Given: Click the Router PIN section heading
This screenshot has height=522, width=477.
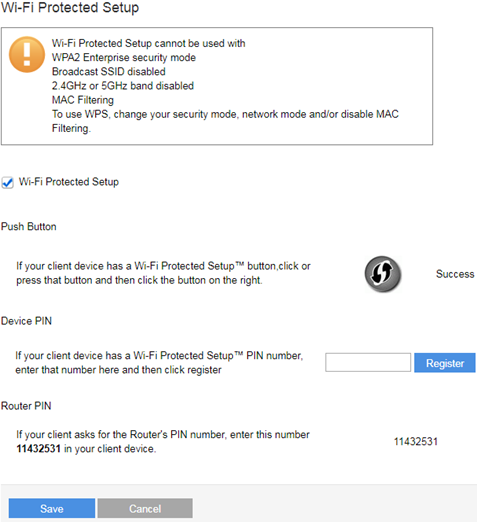Looking at the screenshot, I should click(x=26, y=406).
